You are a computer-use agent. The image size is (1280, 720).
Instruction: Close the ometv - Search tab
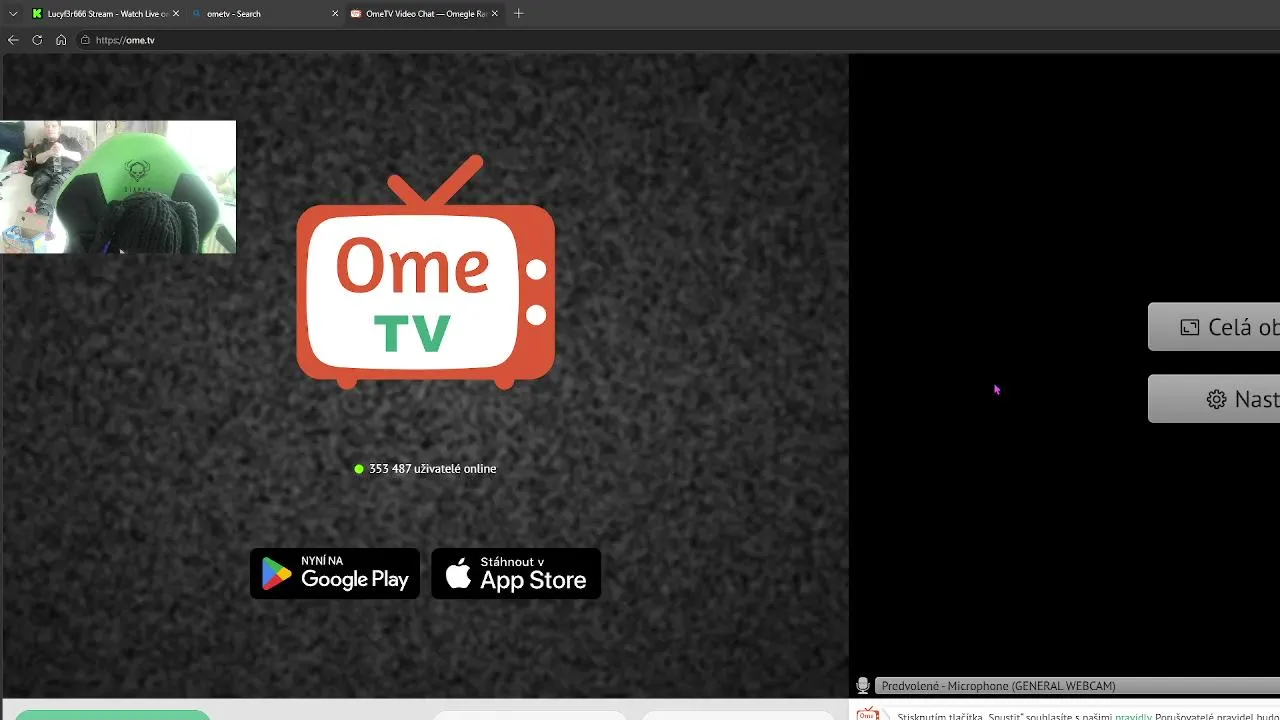click(x=334, y=14)
